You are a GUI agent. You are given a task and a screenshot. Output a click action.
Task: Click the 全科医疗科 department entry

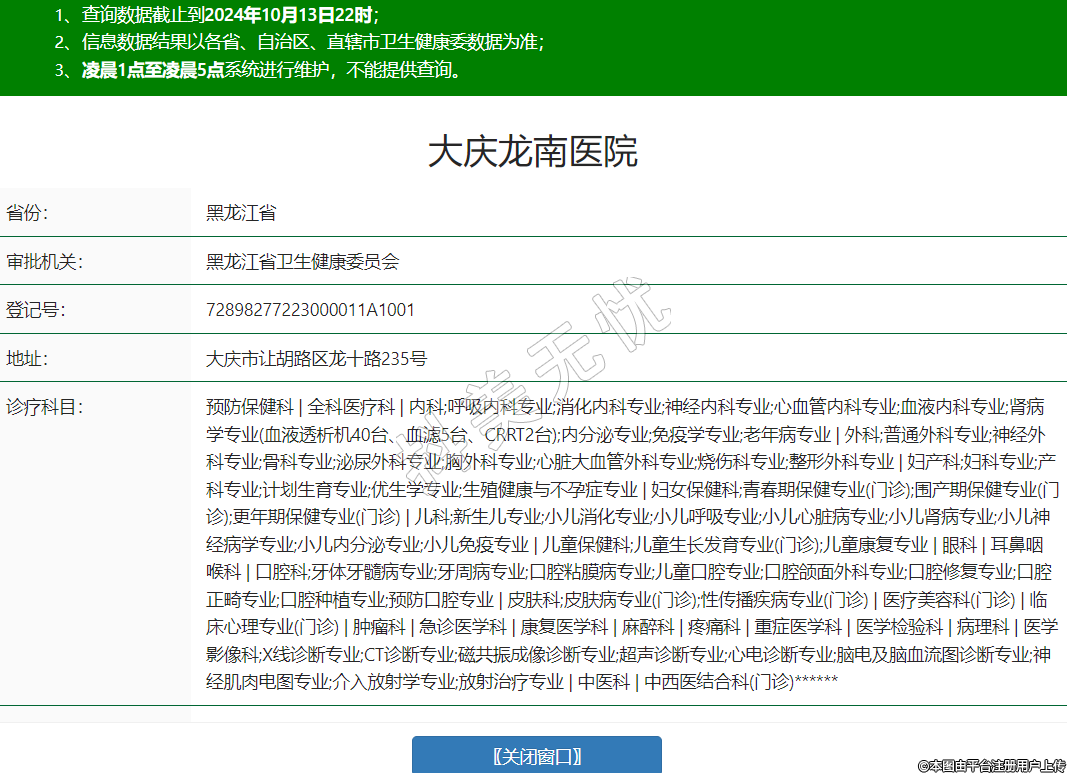[x=351, y=407]
